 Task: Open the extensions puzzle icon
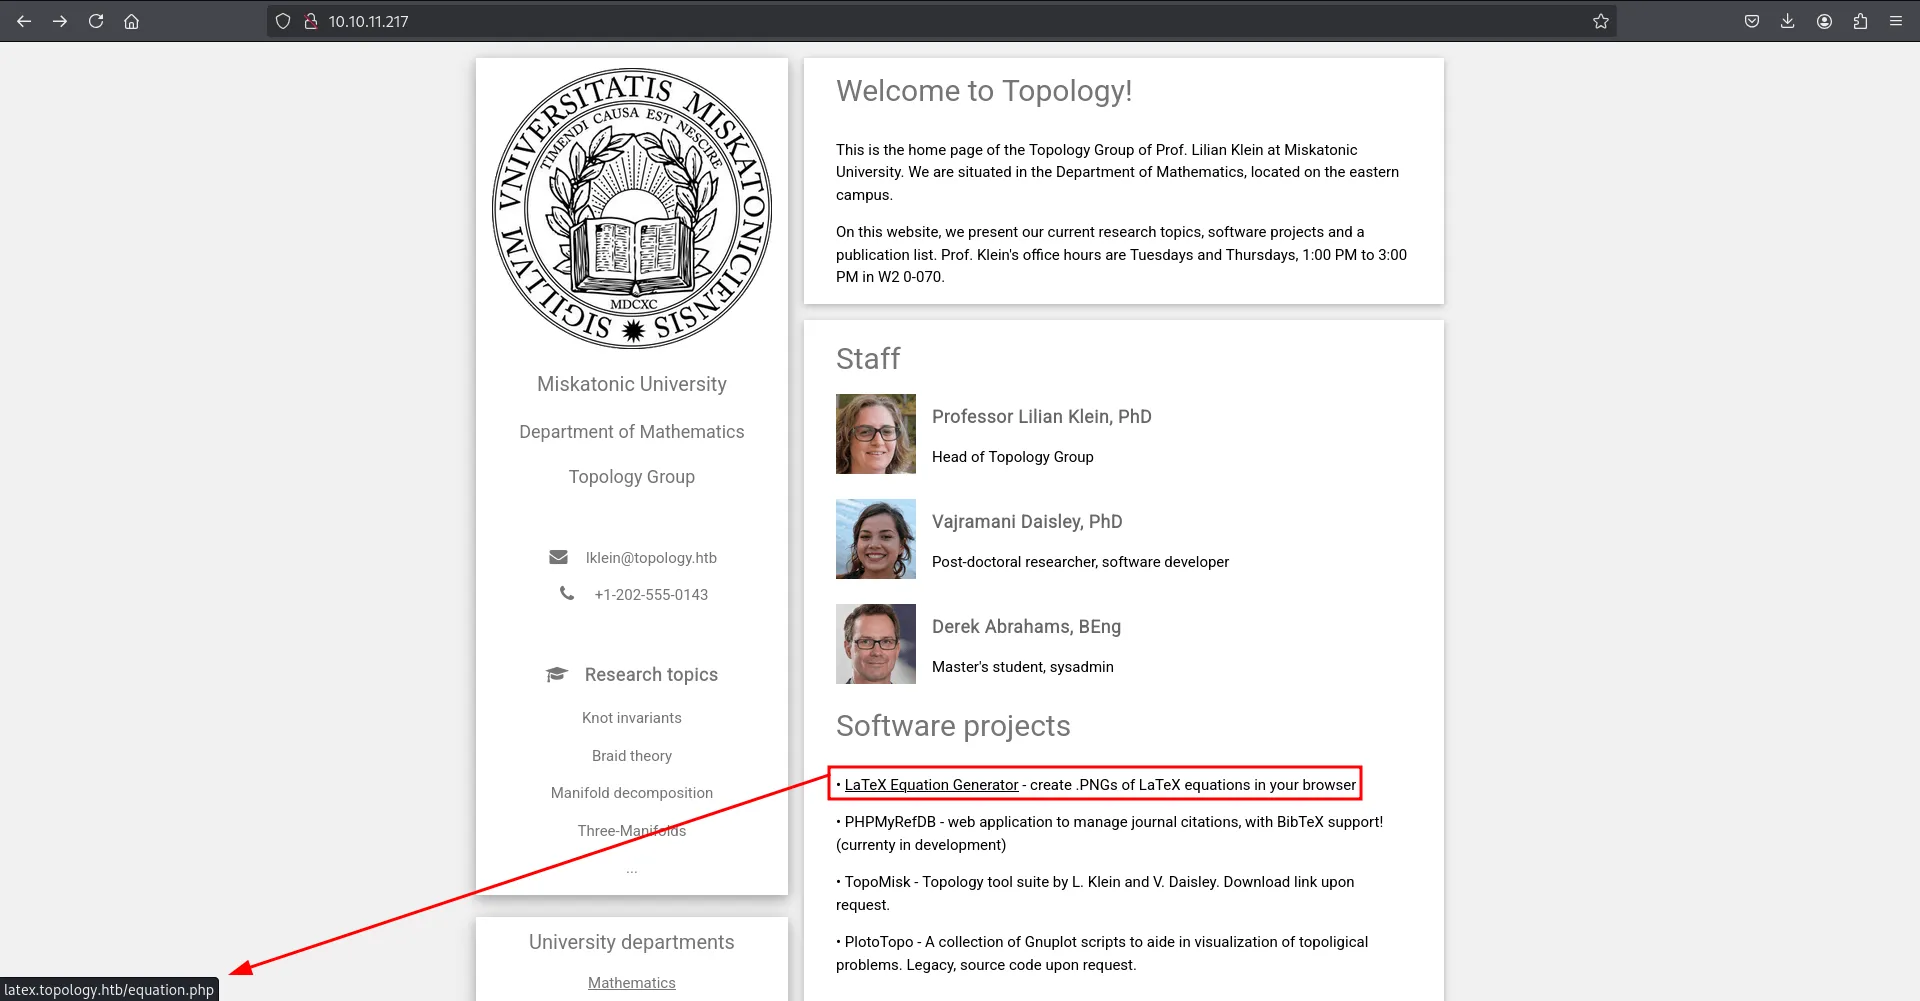tap(1860, 21)
